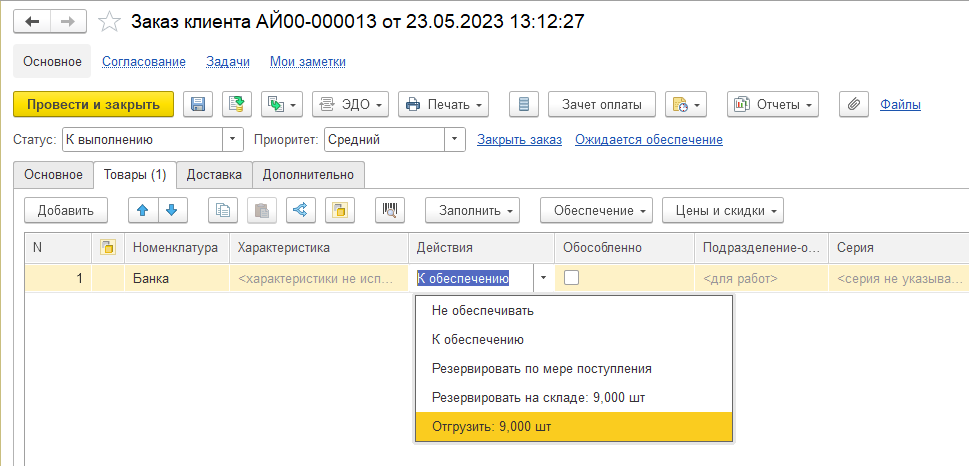Click the Зачет оплаты button
The image size is (969, 466).
coord(601,104)
